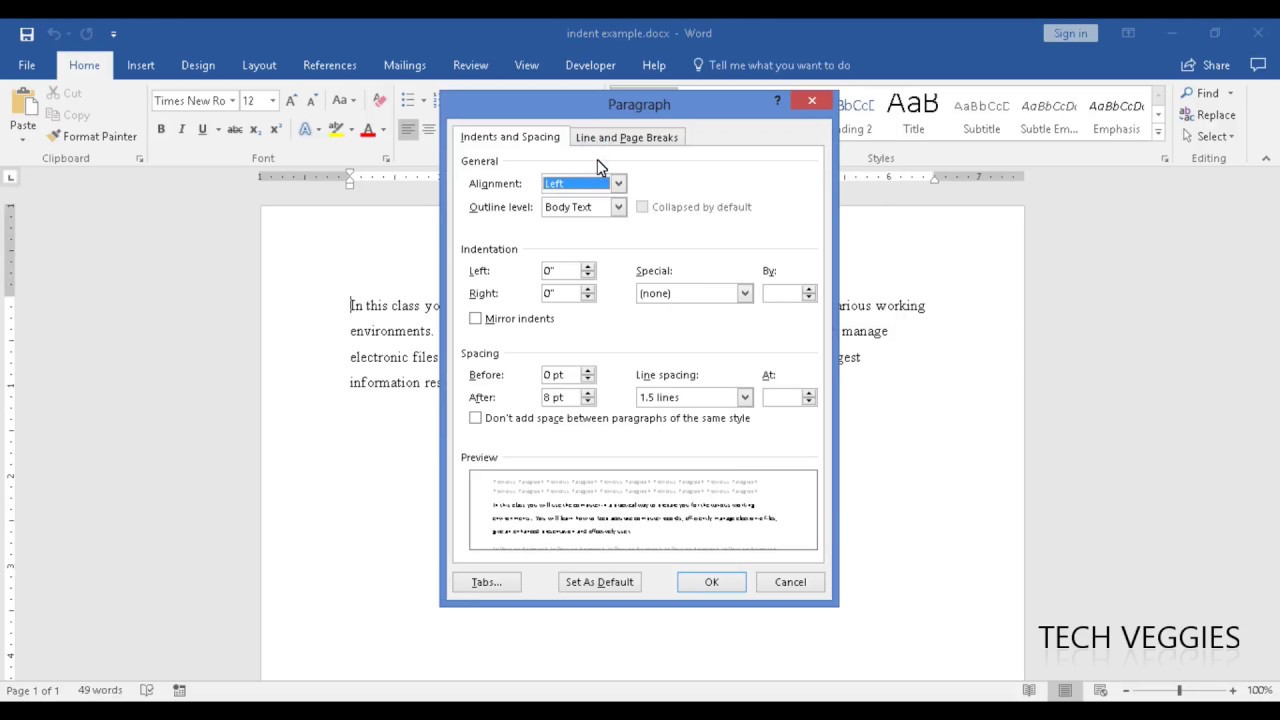This screenshot has height=720, width=1280.
Task: Apply Underline formatting
Action: (202, 130)
